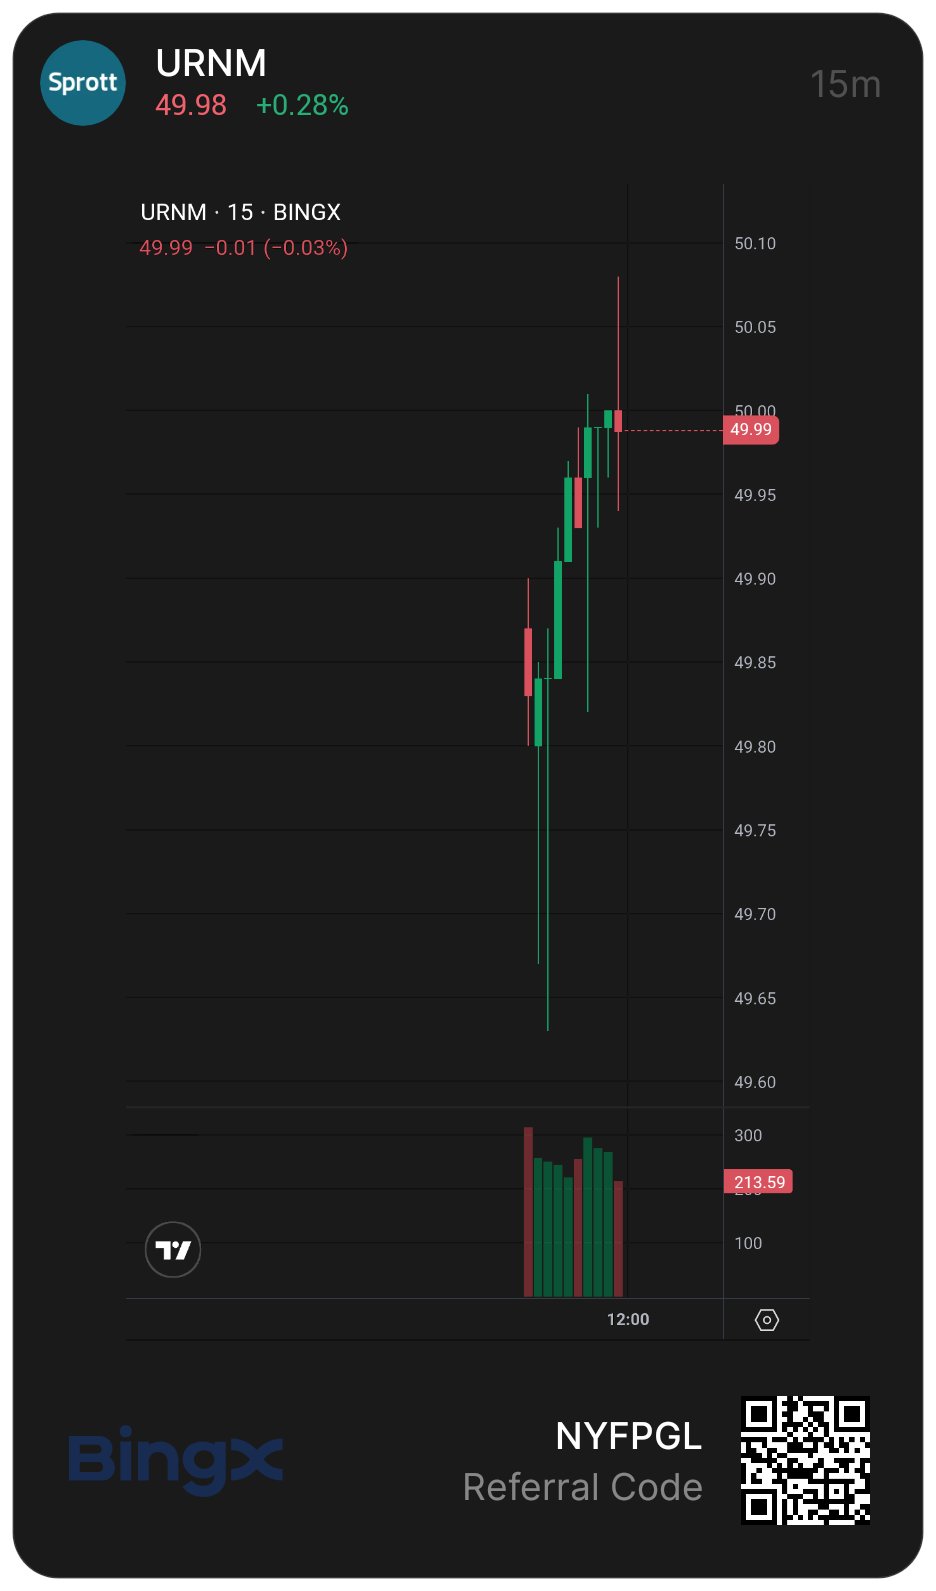Tap the referral QR code

coord(805,1460)
